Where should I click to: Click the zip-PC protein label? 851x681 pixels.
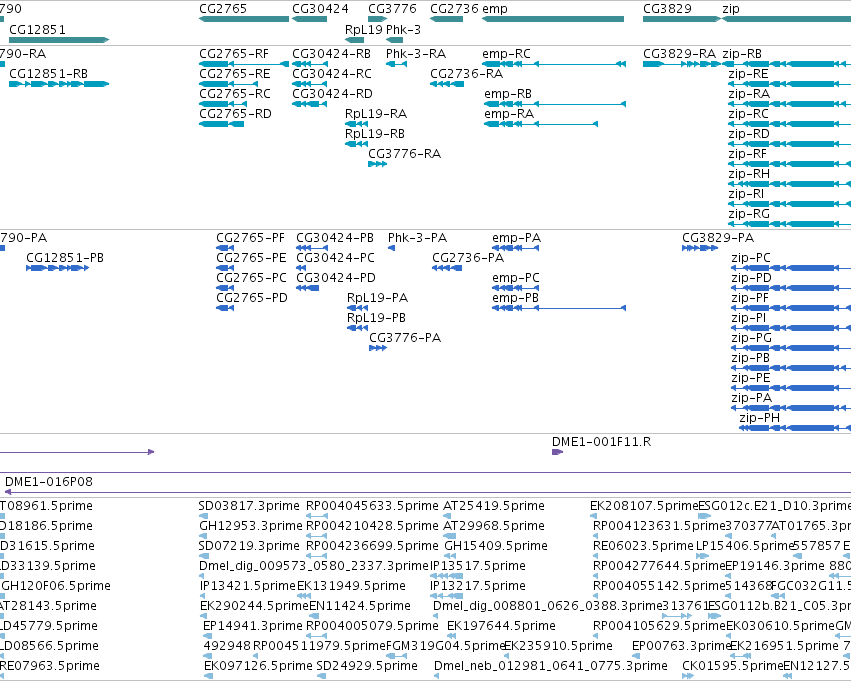[x=751, y=258]
